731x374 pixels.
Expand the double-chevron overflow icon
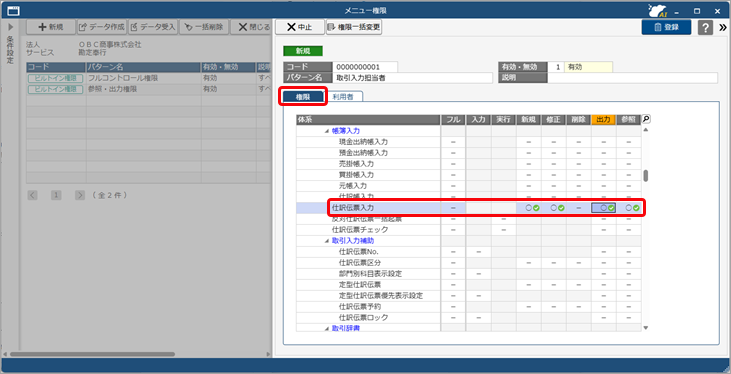coord(723,28)
